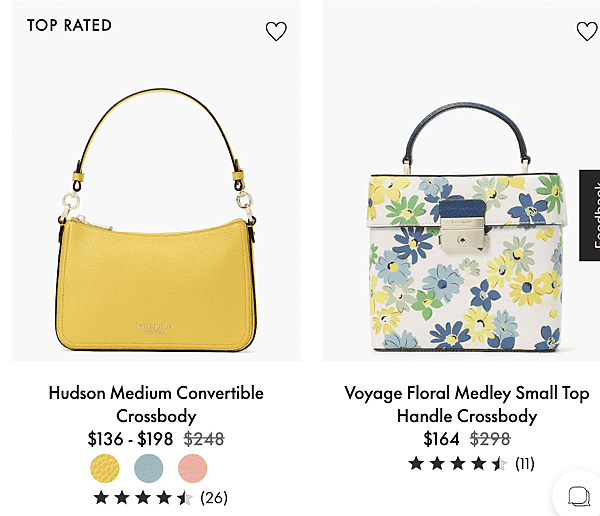
Task: Click the Voyage bag star rating
Action: (x=458, y=464)
